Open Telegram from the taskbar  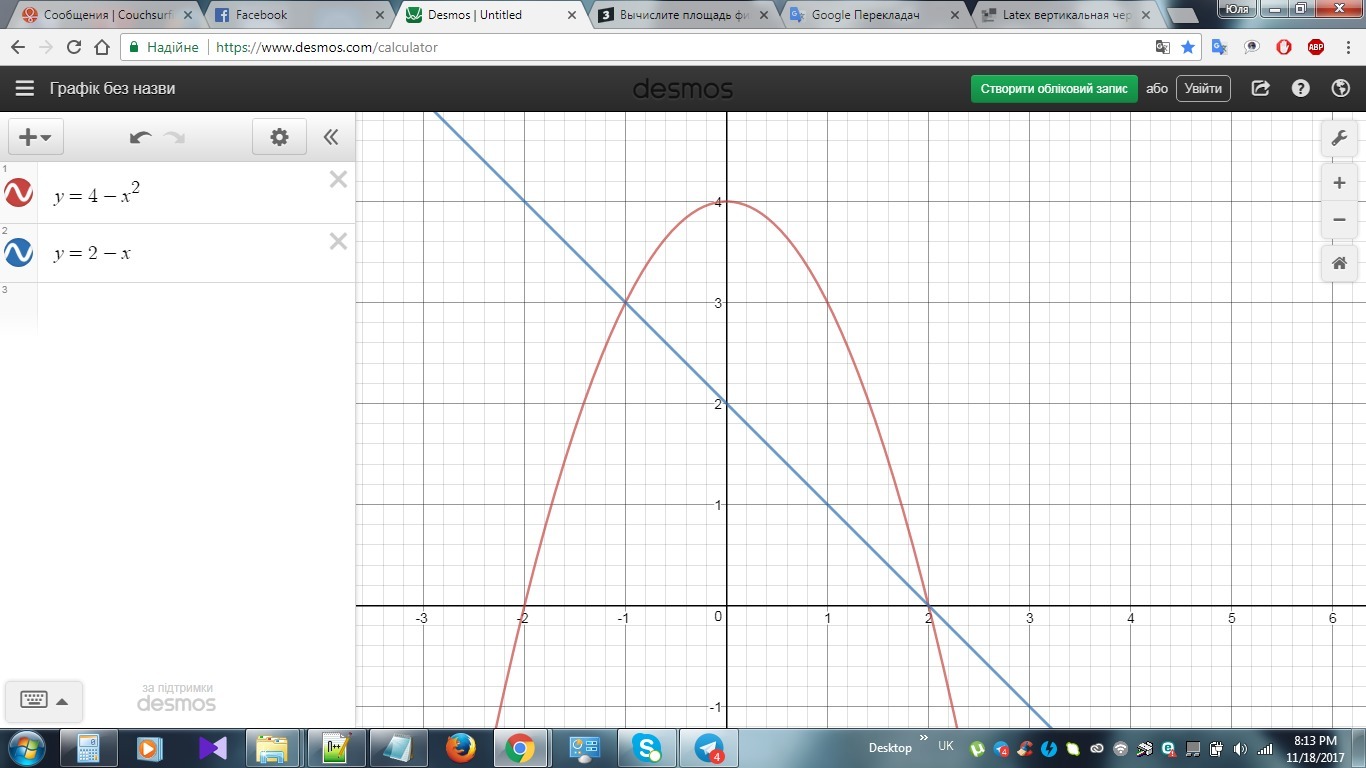pos(708,747)
